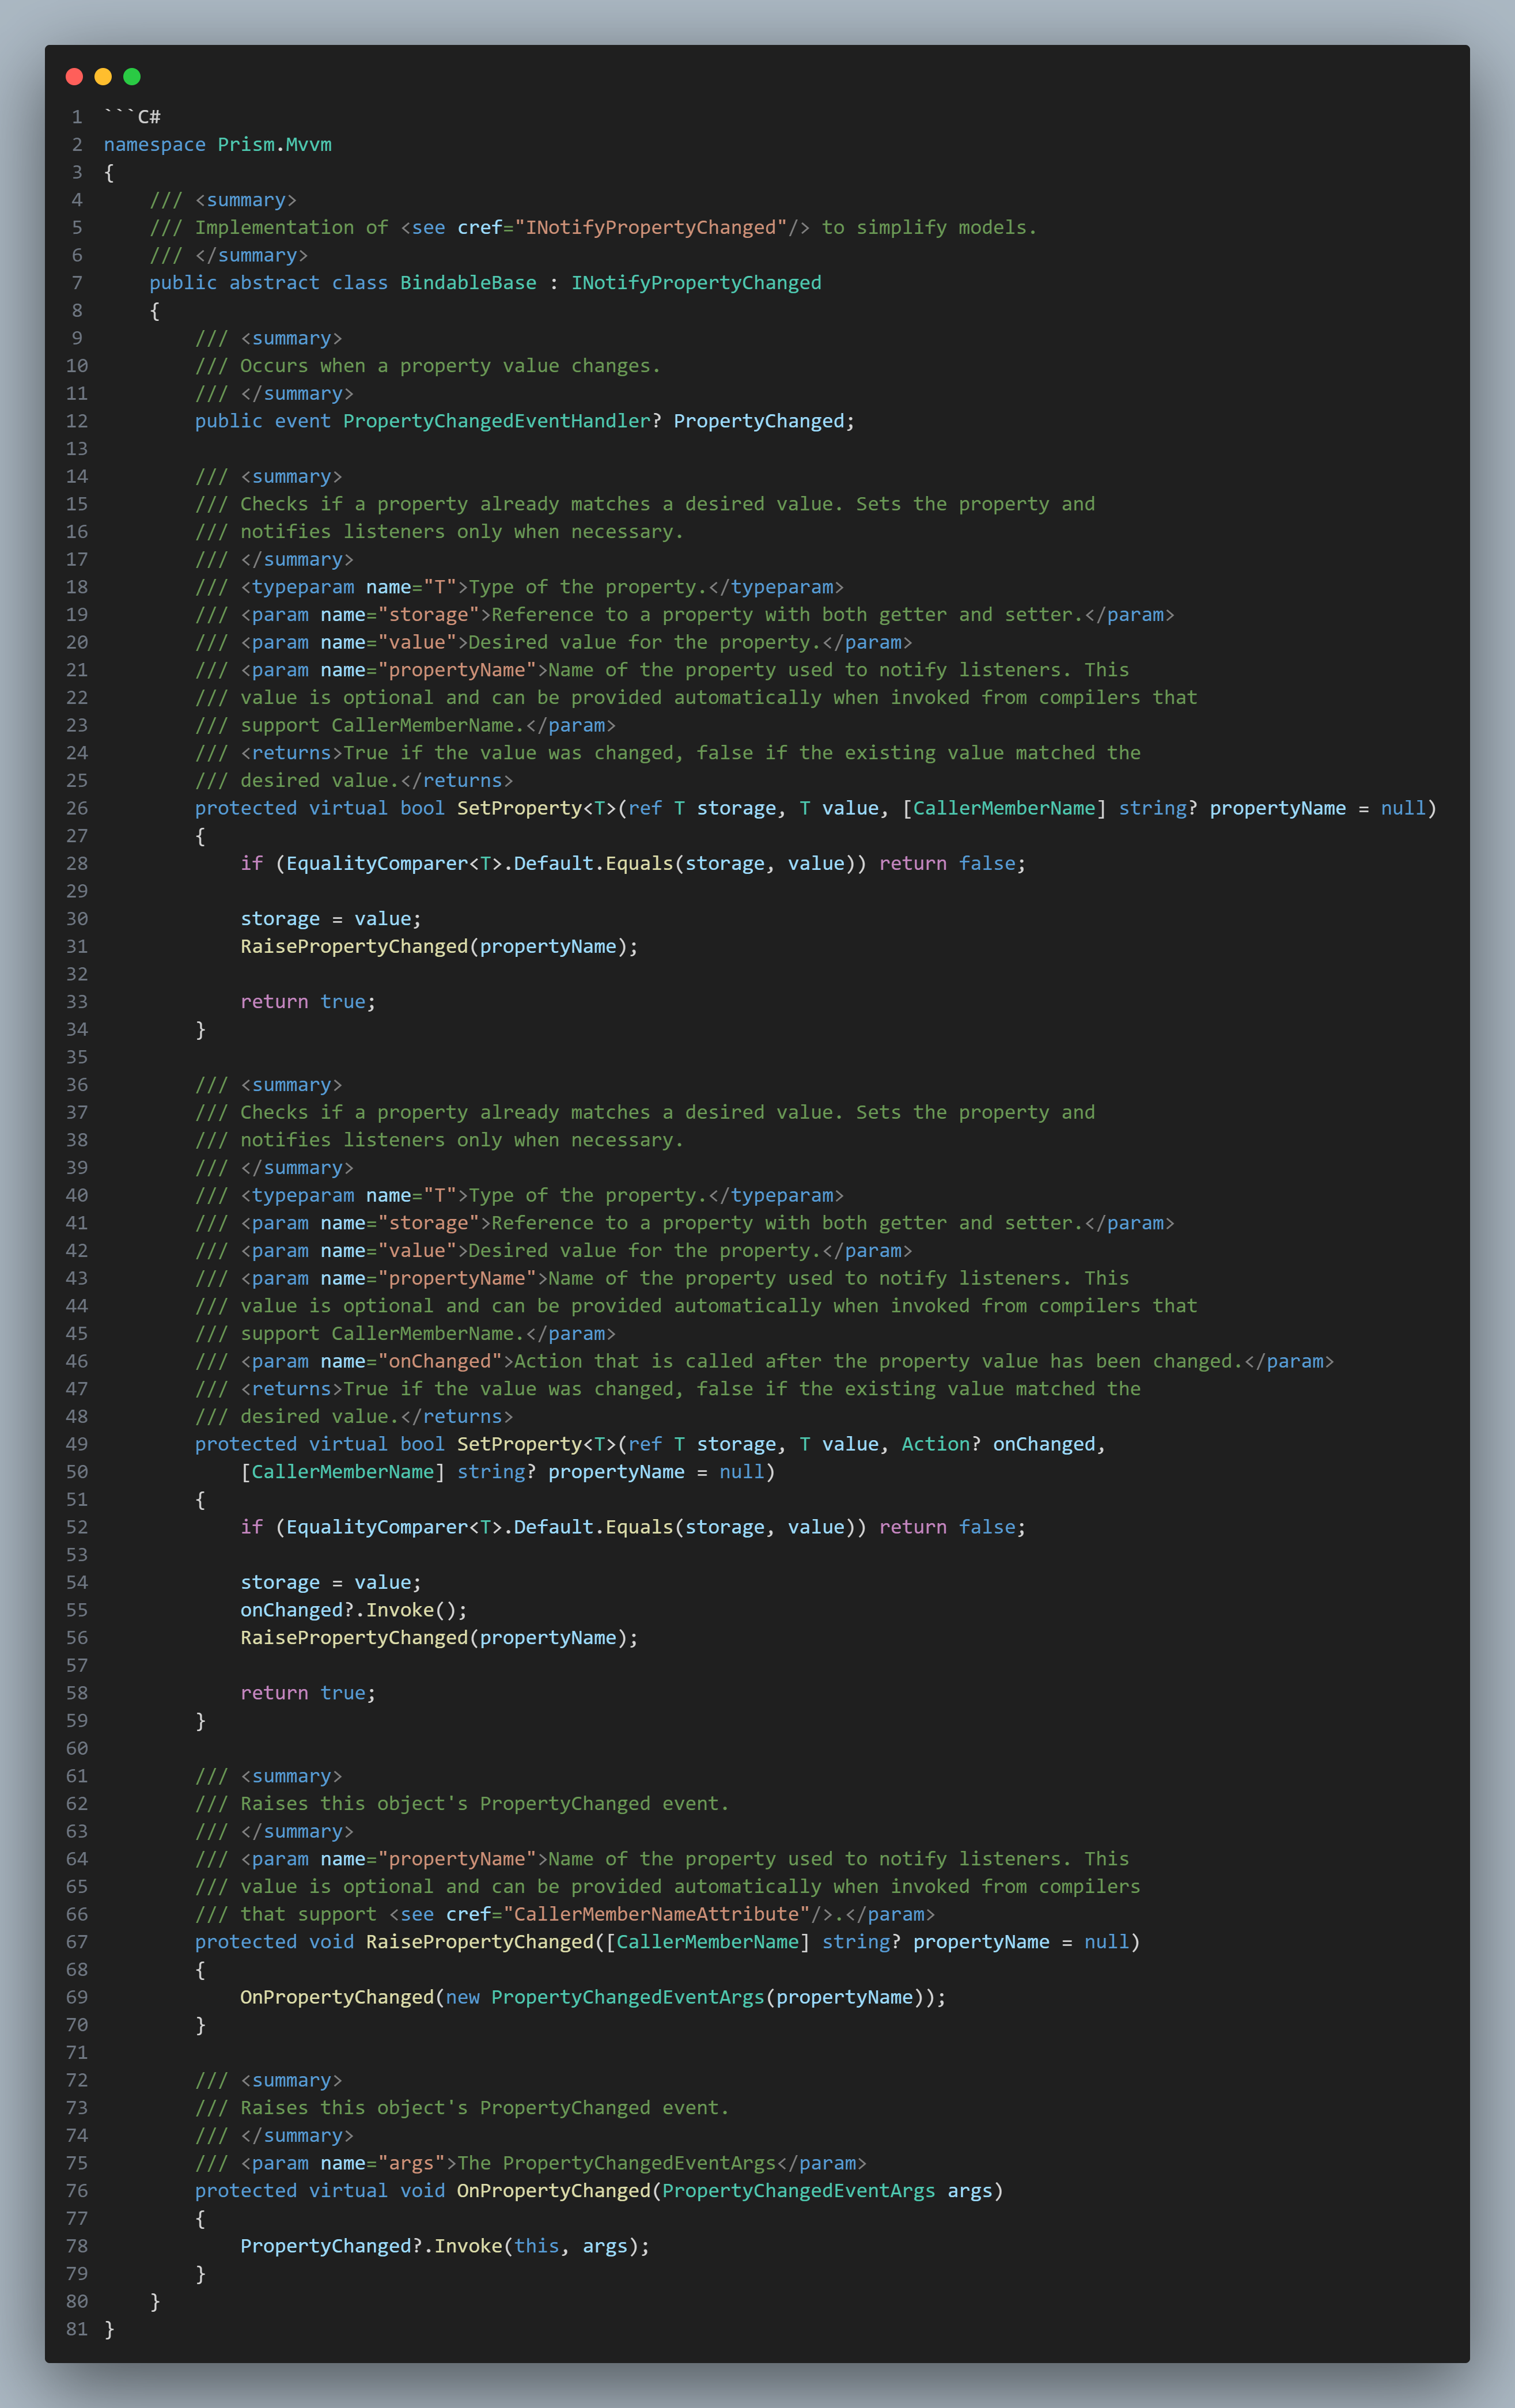The height and width of the screenshot is (2408, 1515).
Task: Click the "namespace" keyword on line 2
Action: [155, 145]
